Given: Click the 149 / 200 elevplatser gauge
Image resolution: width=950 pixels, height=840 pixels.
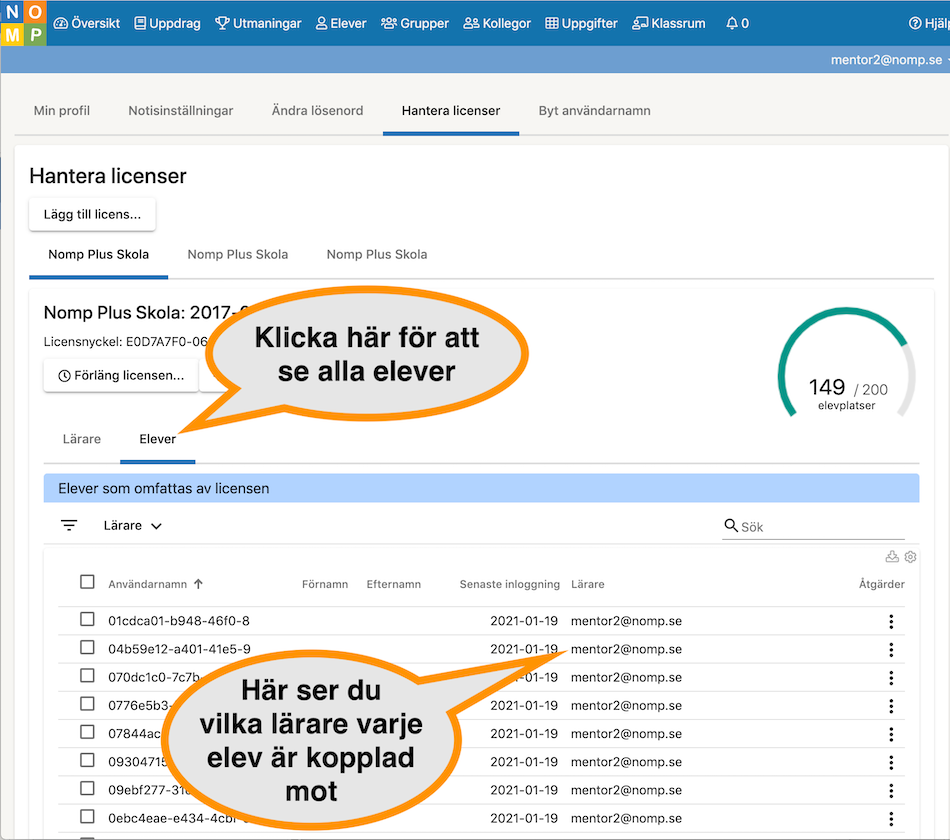Looking at the screenshot, I should pos(846,364).
